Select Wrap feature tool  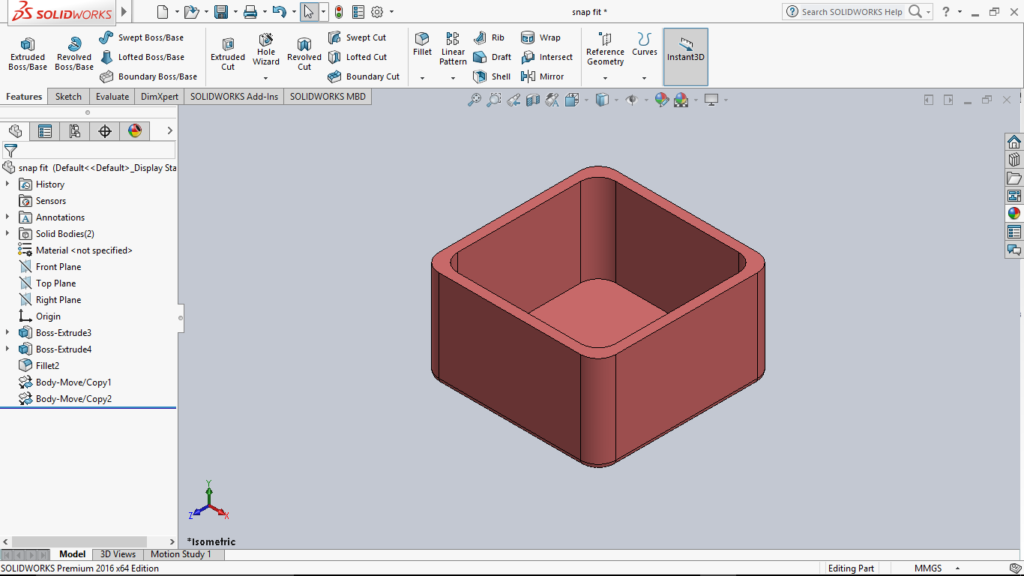tap(541, 37)
